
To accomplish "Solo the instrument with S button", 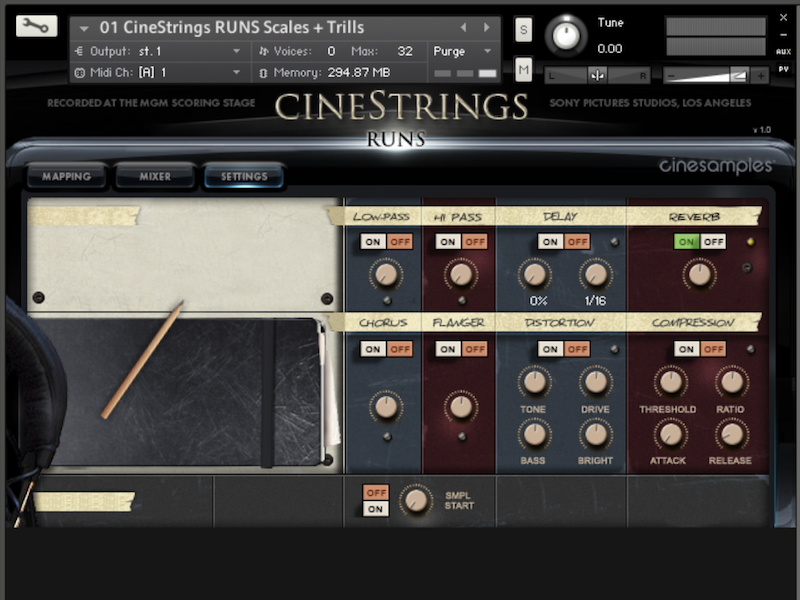I will (523, 30).
